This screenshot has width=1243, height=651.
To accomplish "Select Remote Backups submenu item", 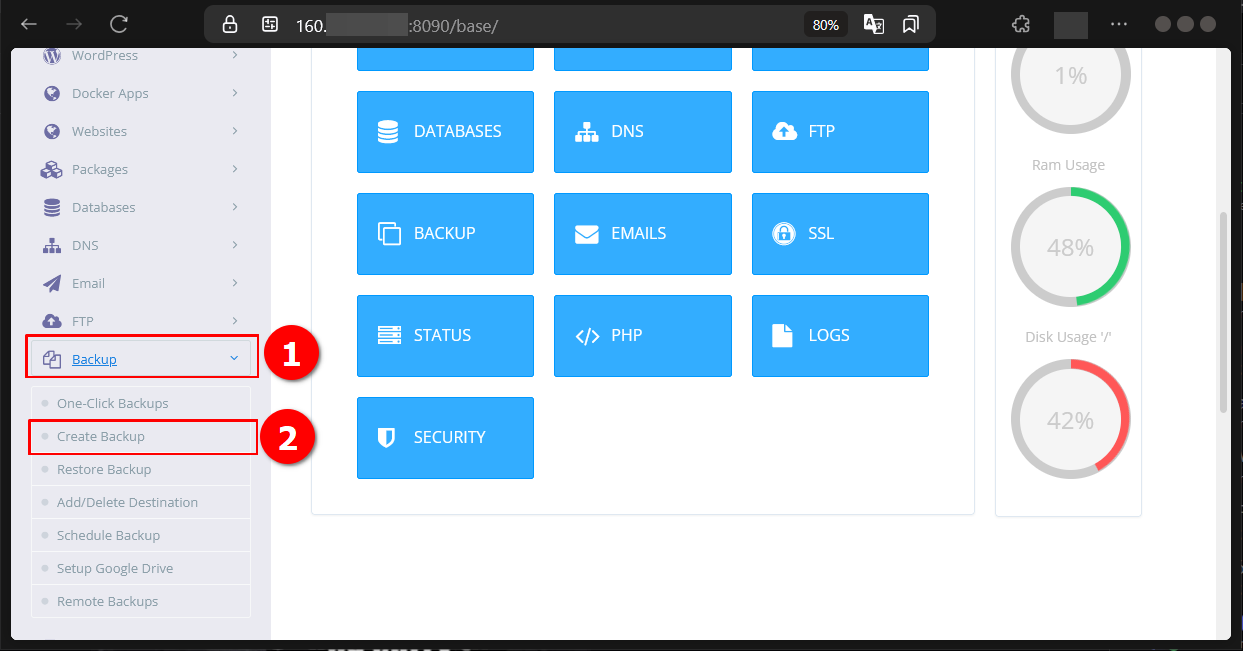I will [x=140, y=601].
